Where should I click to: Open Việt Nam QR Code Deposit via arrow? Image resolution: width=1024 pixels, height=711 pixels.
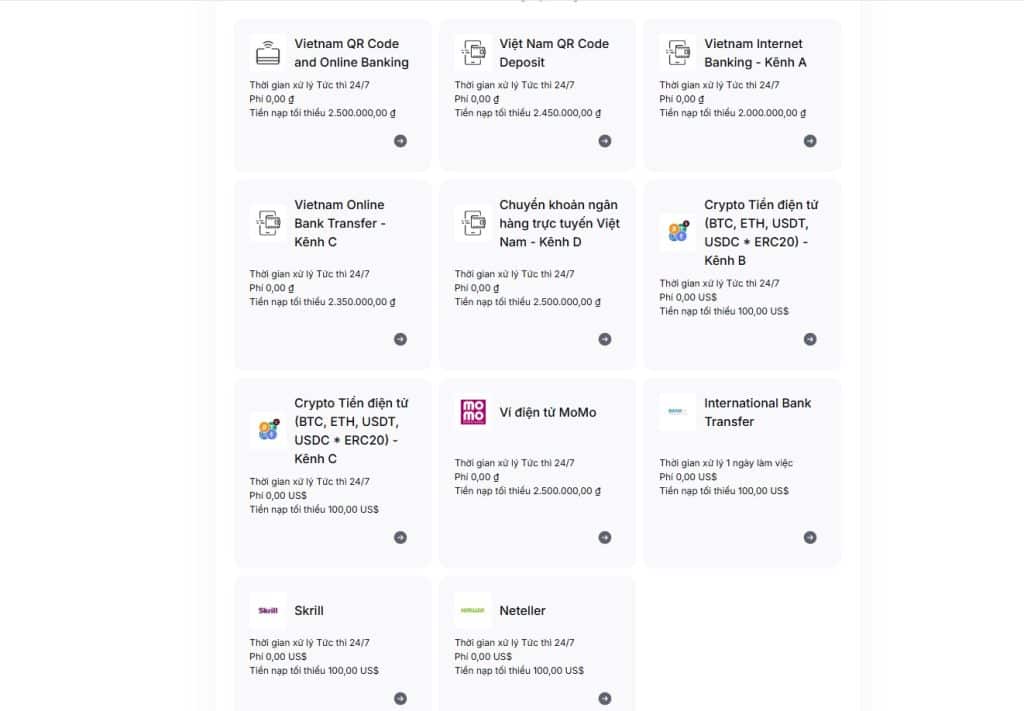click(605, 141)
